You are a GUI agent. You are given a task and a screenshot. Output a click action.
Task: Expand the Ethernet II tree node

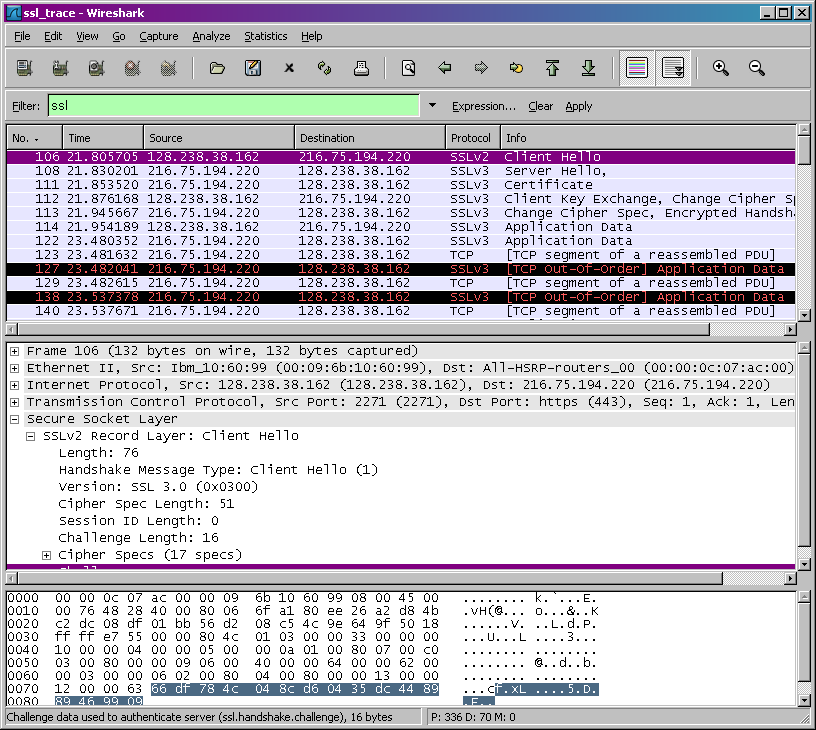tap(15, 368)
